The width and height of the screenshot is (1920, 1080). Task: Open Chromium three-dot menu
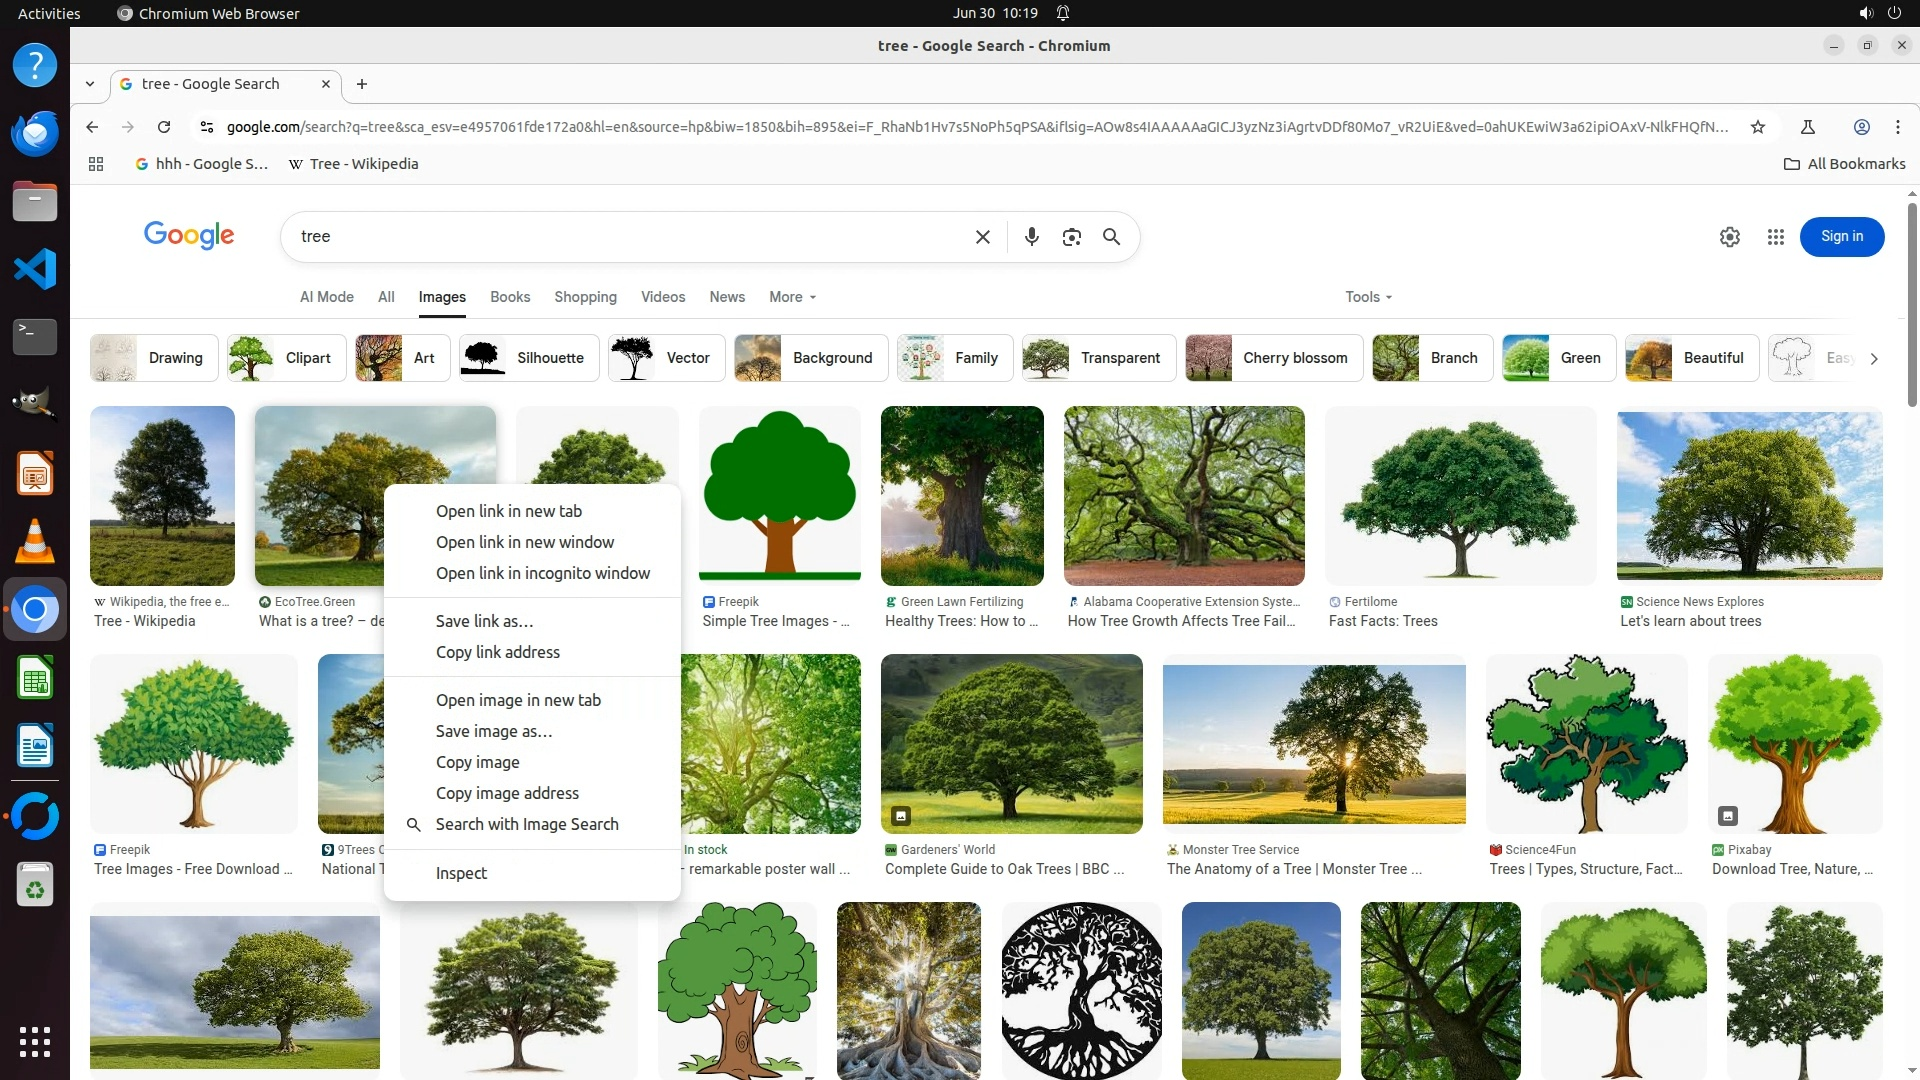(1897, 127)
